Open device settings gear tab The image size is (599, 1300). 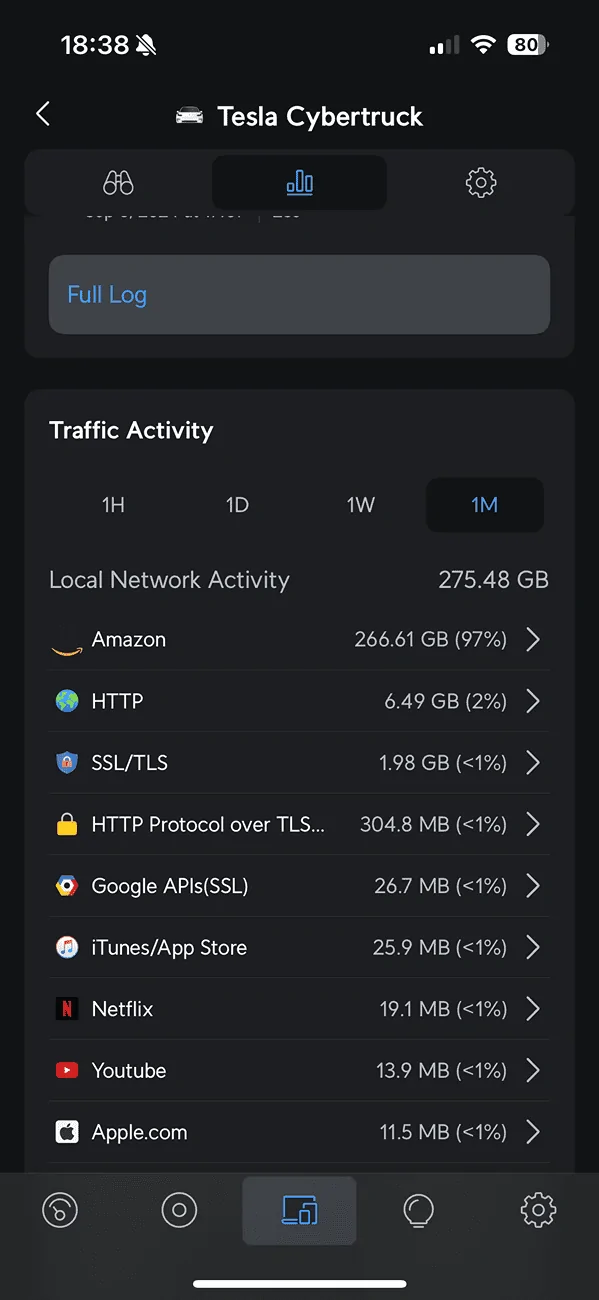[481, 183]
